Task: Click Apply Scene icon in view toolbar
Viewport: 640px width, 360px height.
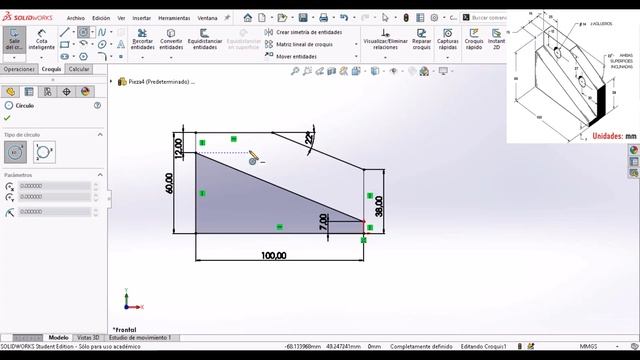Action: pos(424,71)
